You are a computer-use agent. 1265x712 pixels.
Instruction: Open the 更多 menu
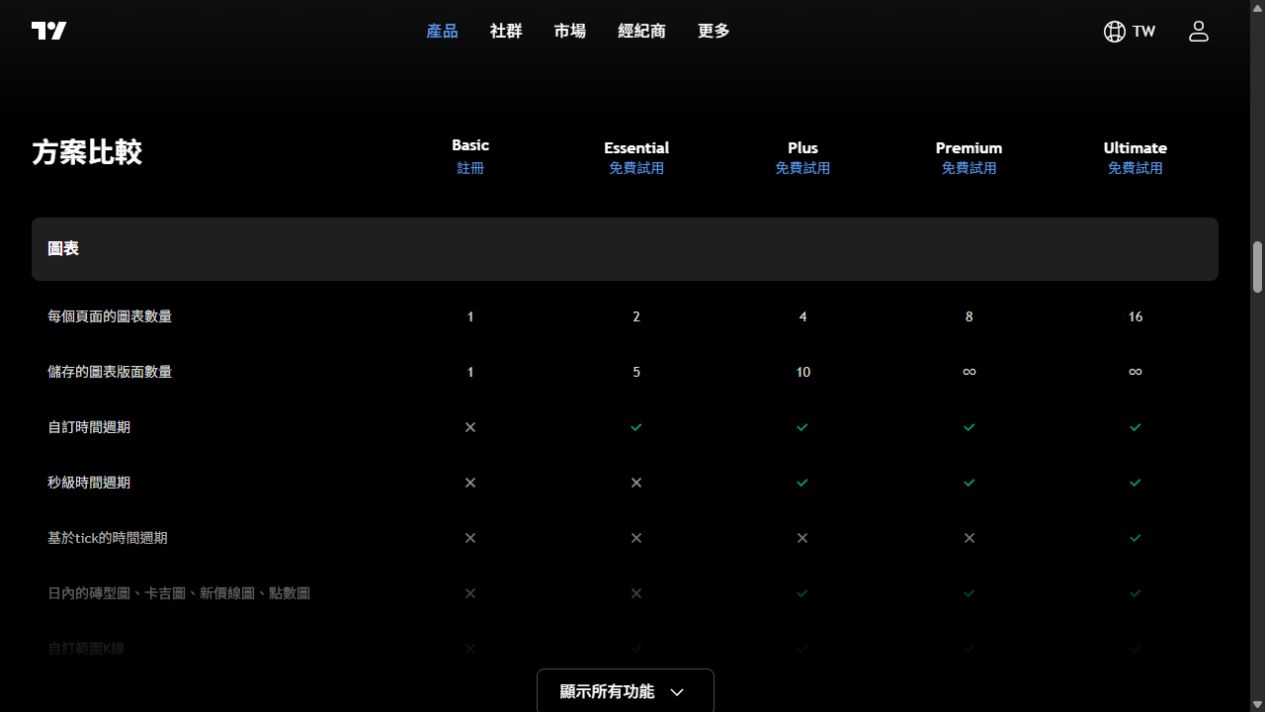[714, 31]
